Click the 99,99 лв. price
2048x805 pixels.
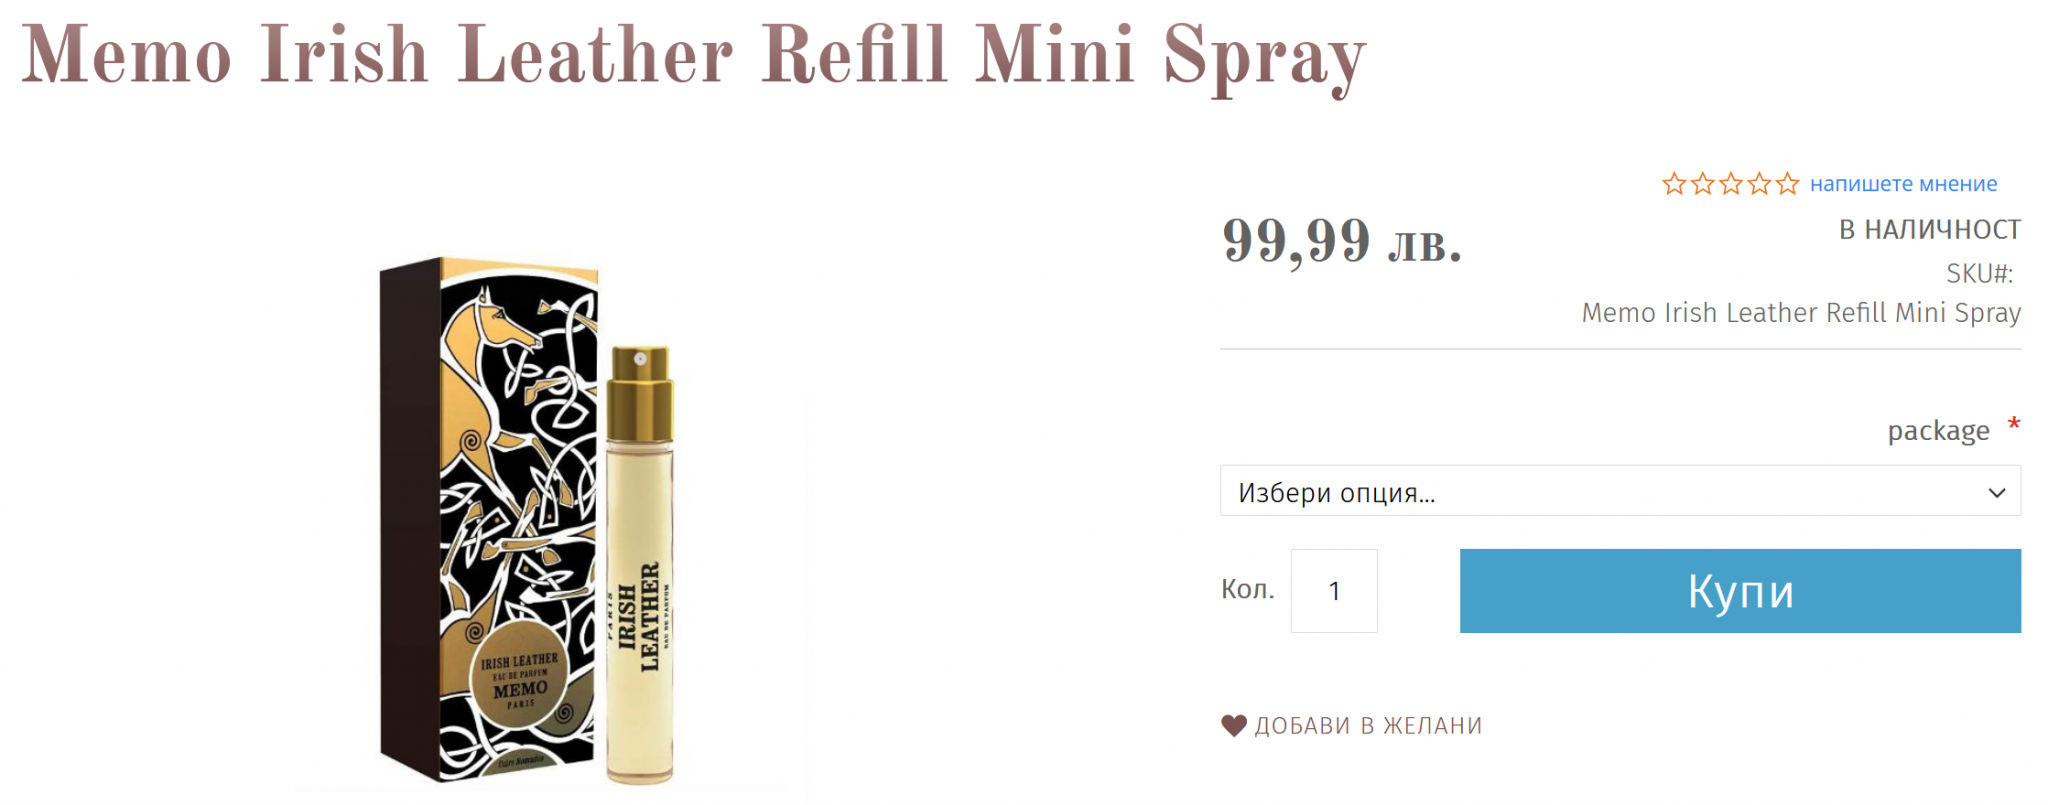(1342, 241)
